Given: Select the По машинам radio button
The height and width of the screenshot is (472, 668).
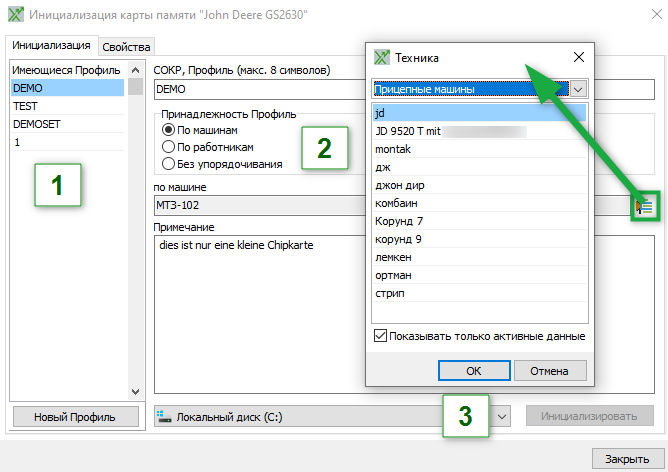Looking at the screenshot, I should 168,130.
